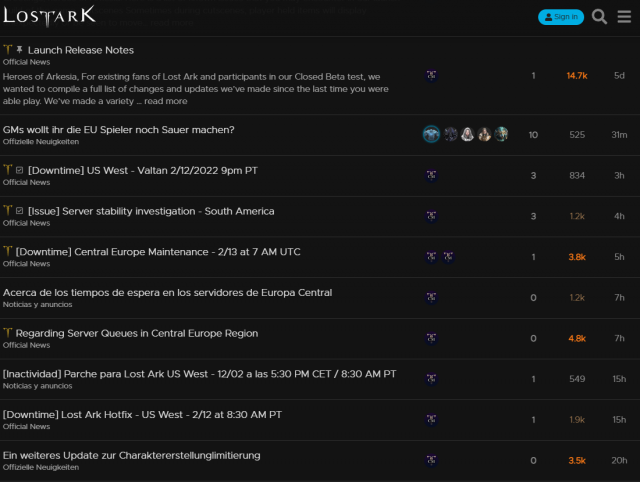The image size is (640, 482).
Task: Click the Lost Ark logo
Action: (49, 15)
